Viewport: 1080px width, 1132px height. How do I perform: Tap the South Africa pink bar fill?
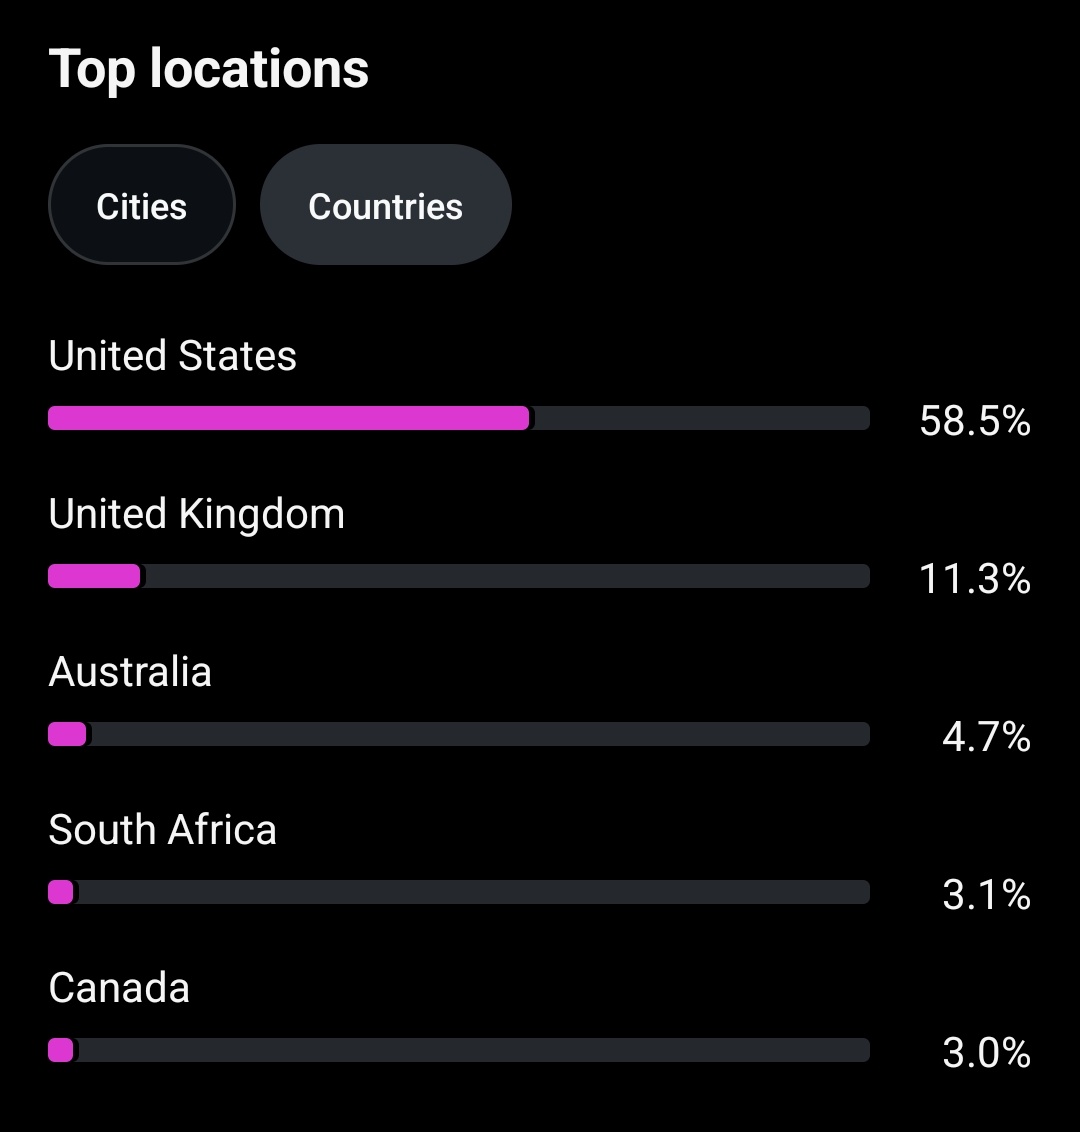pos(61,892)
